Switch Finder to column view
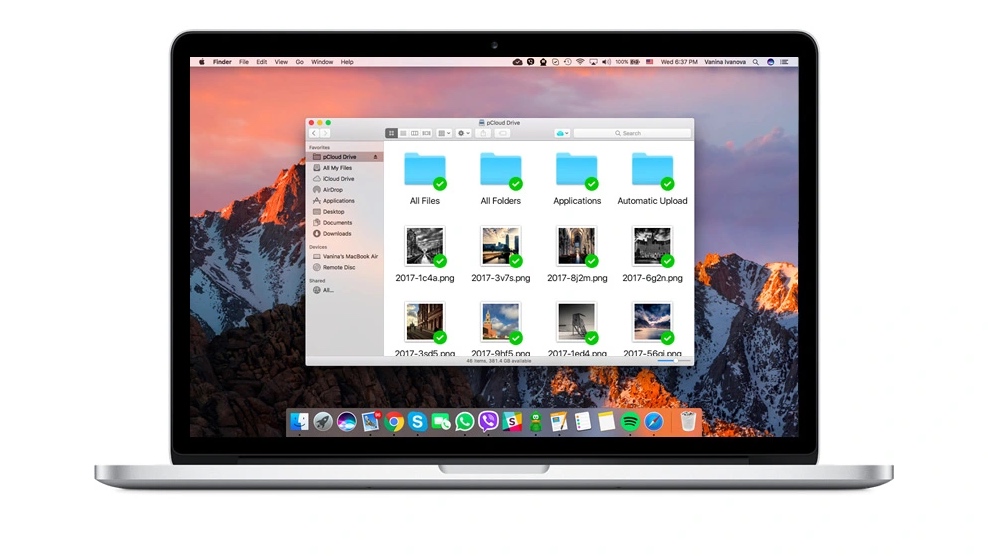This screenshot has width=988, height=556. coord(414,133)
